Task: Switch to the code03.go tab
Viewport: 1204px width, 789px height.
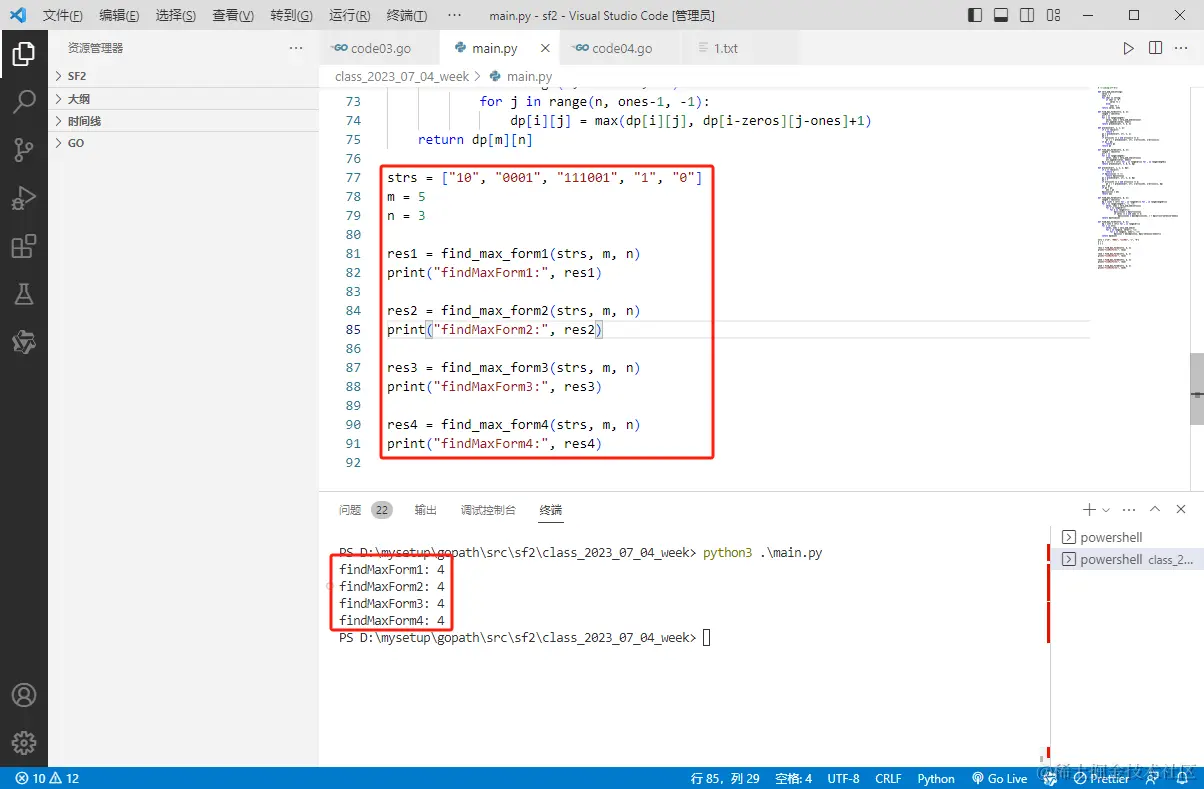Action: (380, 48)
